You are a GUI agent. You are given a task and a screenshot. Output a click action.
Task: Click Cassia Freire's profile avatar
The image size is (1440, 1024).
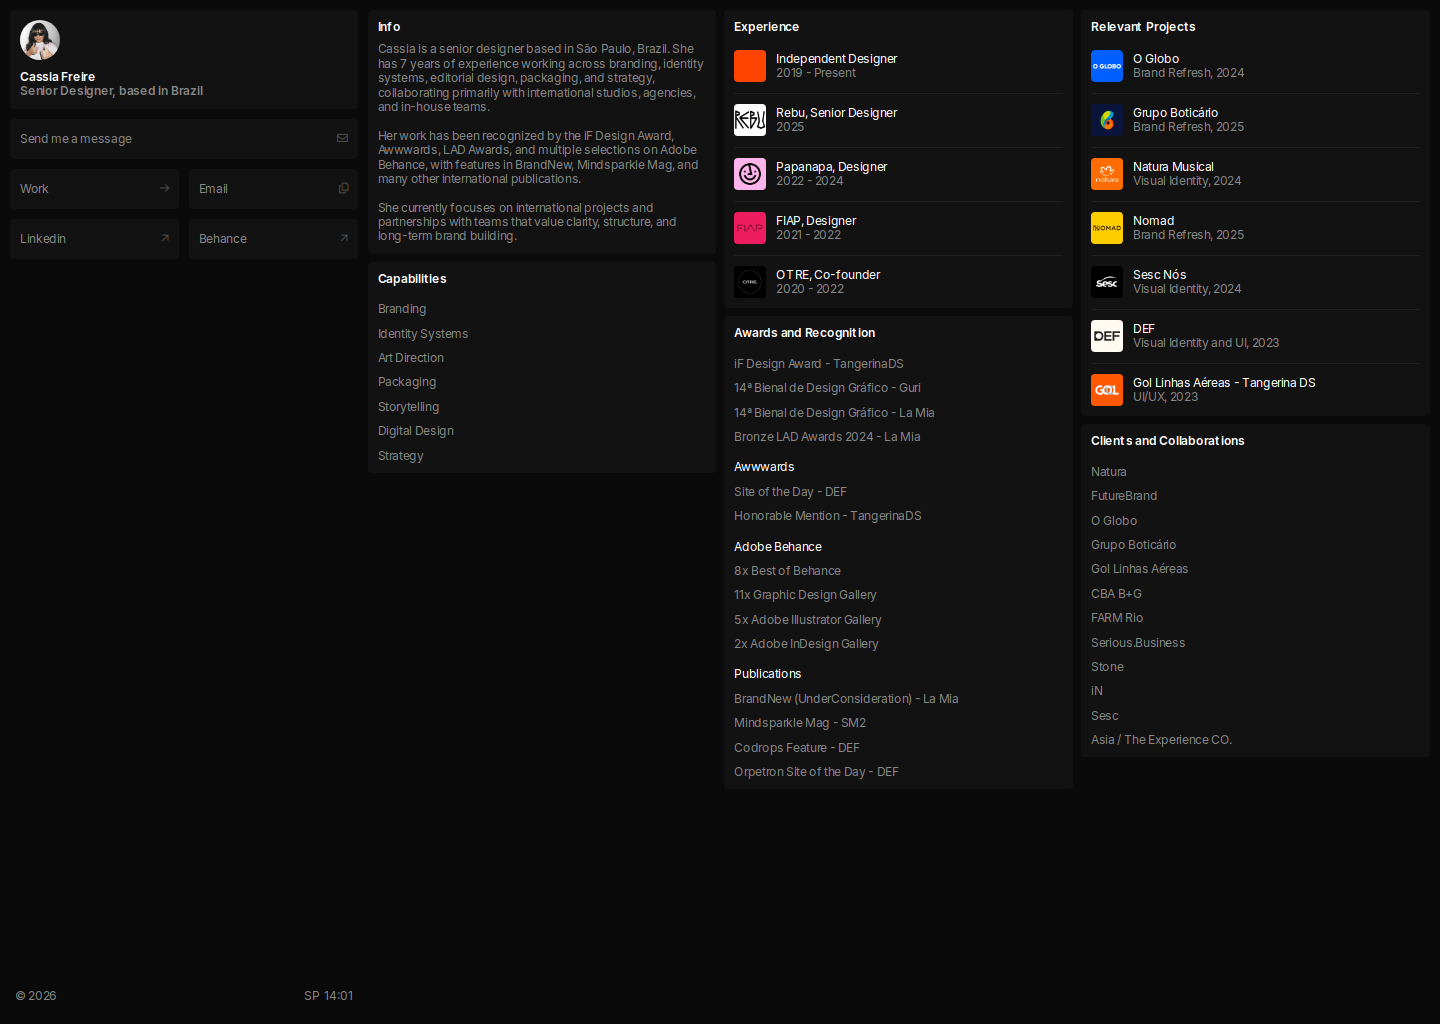click(x=40, y=40)
